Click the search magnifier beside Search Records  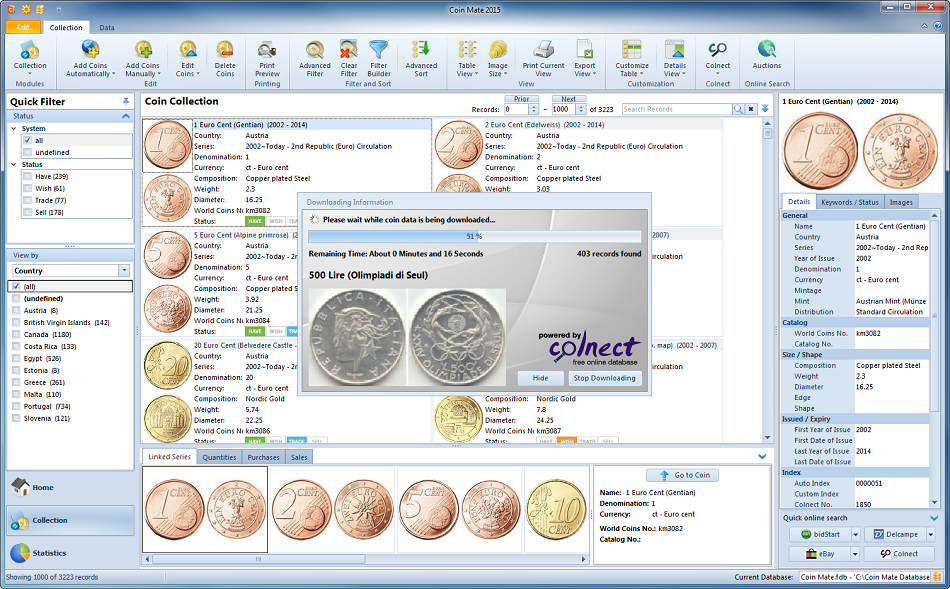(738, 109)
